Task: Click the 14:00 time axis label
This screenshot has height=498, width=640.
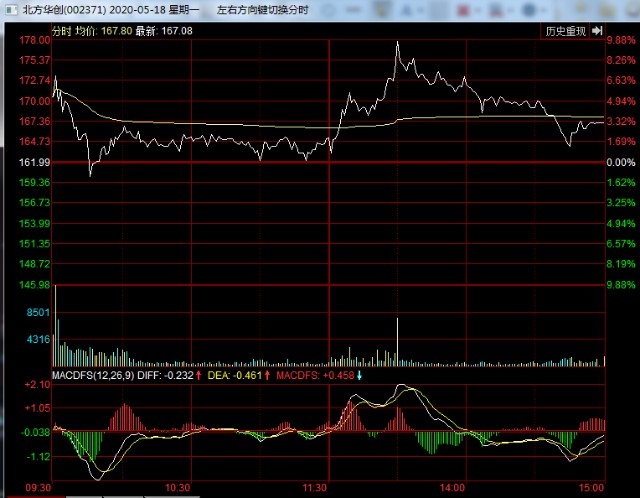Action: click(x=452, y=488)
